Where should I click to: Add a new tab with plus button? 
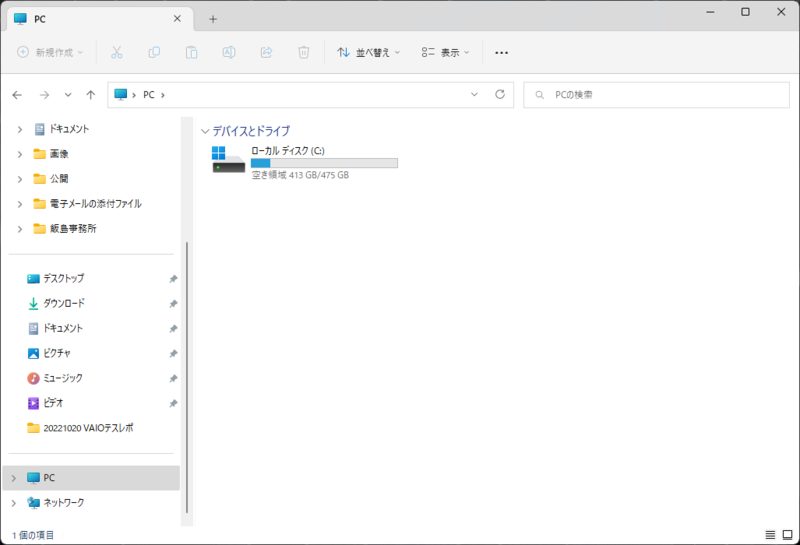(213, 19)
